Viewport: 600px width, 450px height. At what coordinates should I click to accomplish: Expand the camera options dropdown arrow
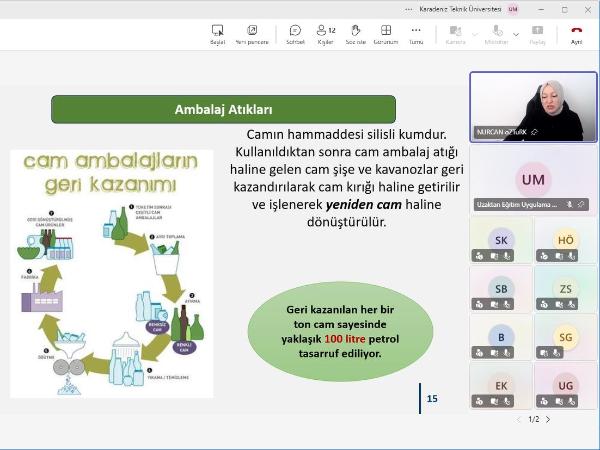click(474, 34)
